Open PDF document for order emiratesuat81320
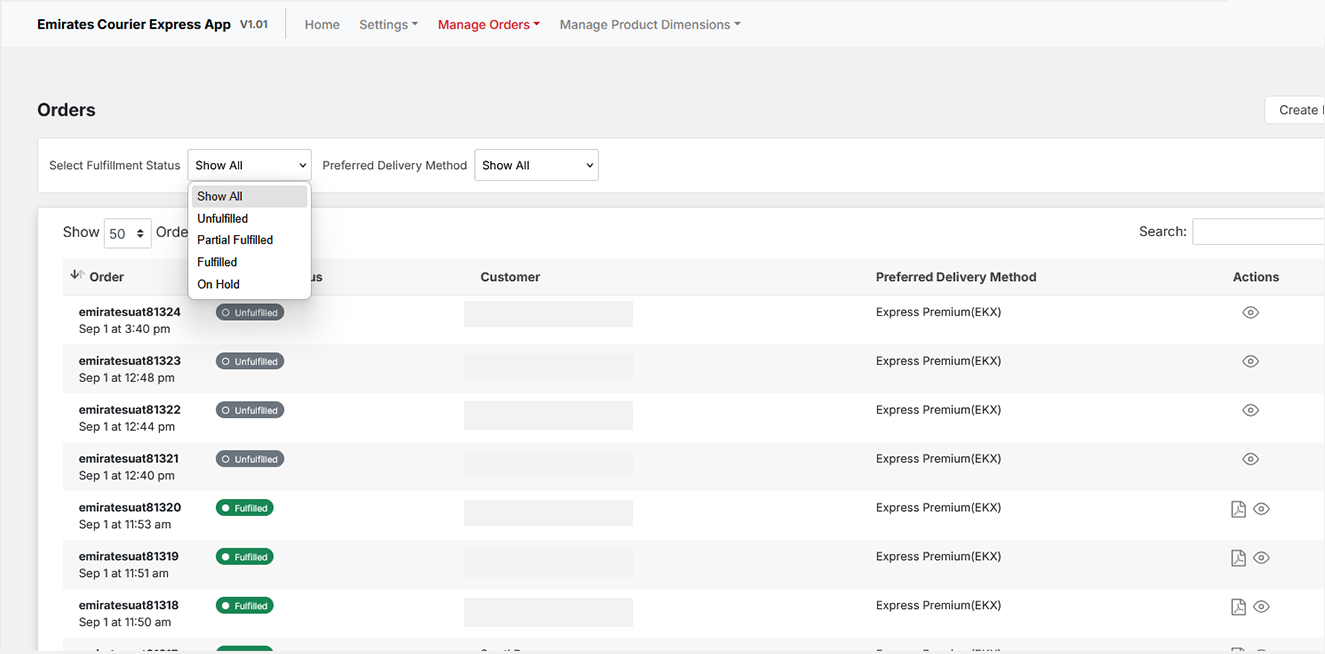 pos(1238,509)
